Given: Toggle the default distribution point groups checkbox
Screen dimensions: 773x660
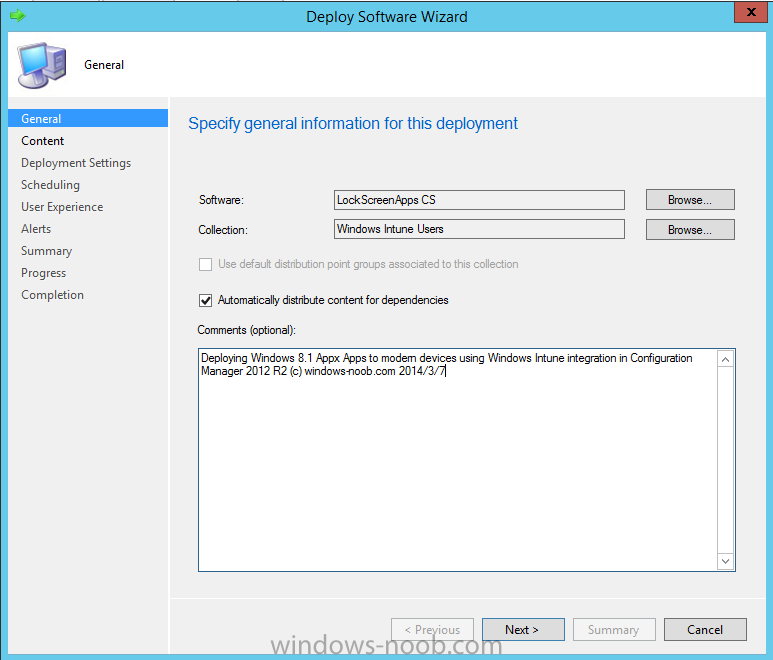Looking at the screenshot, I should tap(206, 264).
